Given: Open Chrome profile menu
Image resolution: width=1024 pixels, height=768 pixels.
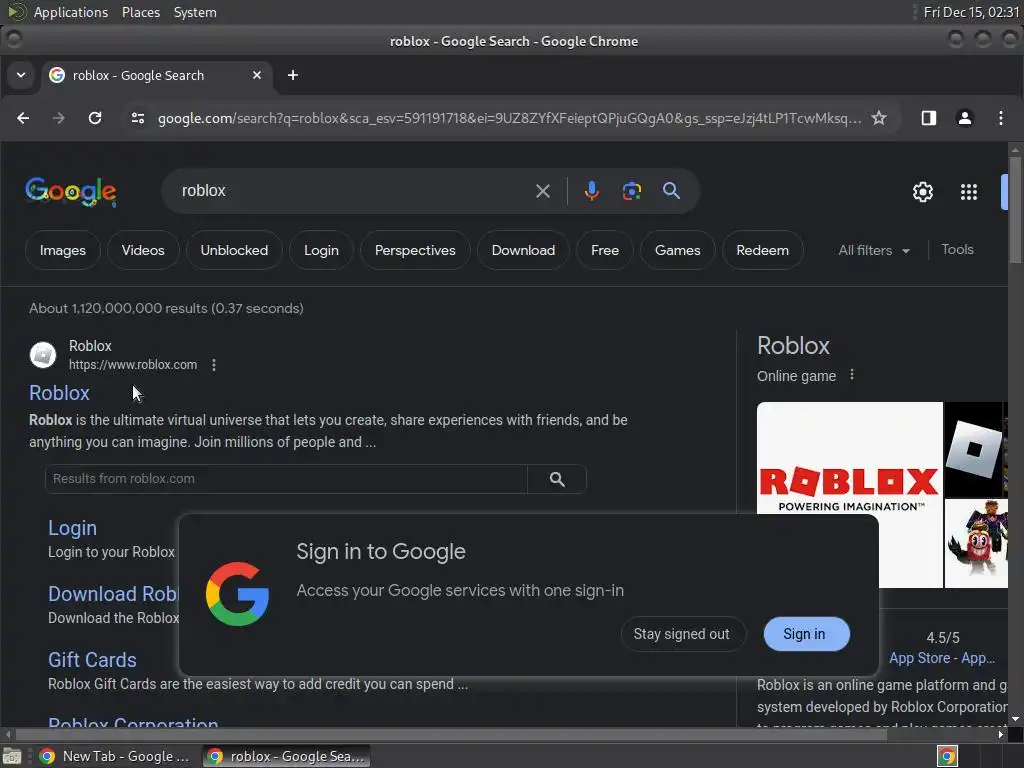Looking at the screenshot, I should 965,118.
